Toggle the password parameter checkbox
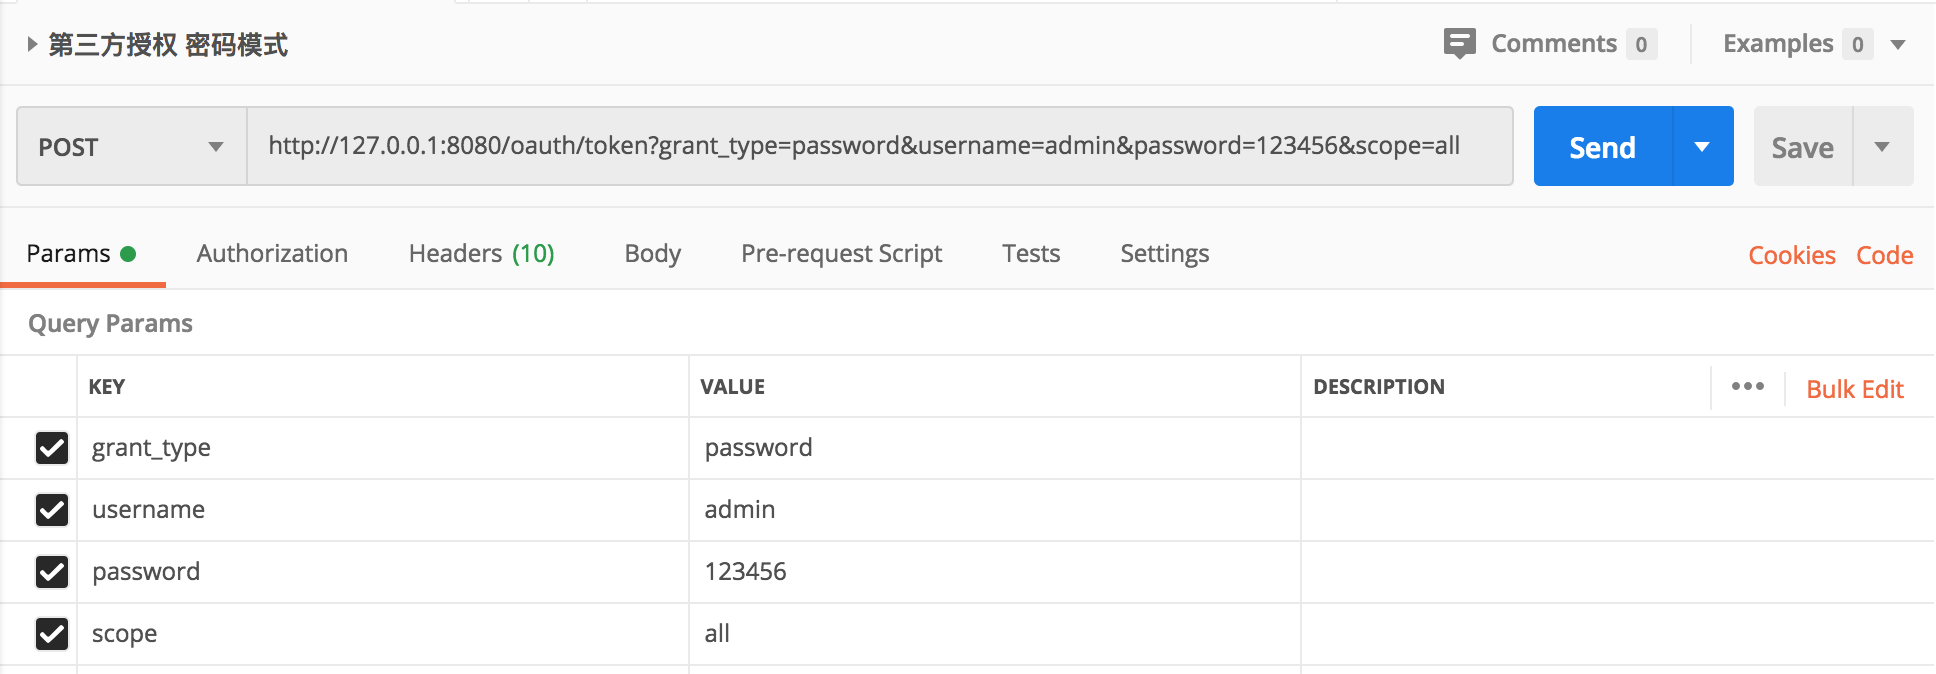1936x674 pixels. click(x=52, y=572)
